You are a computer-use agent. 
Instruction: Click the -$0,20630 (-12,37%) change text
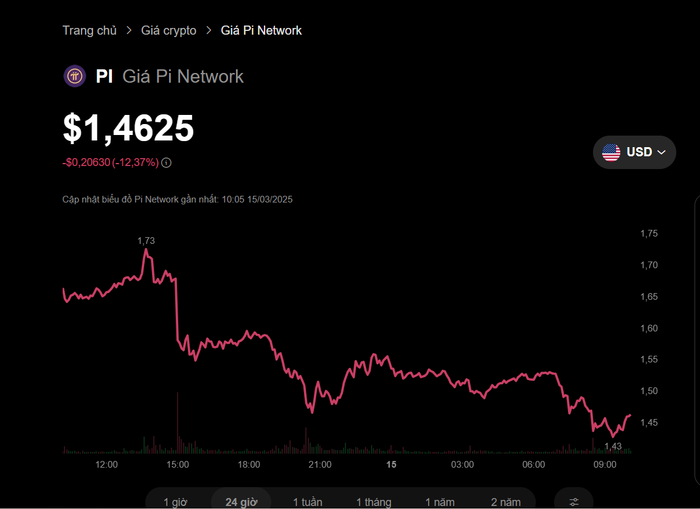click(x=110, y=162)
